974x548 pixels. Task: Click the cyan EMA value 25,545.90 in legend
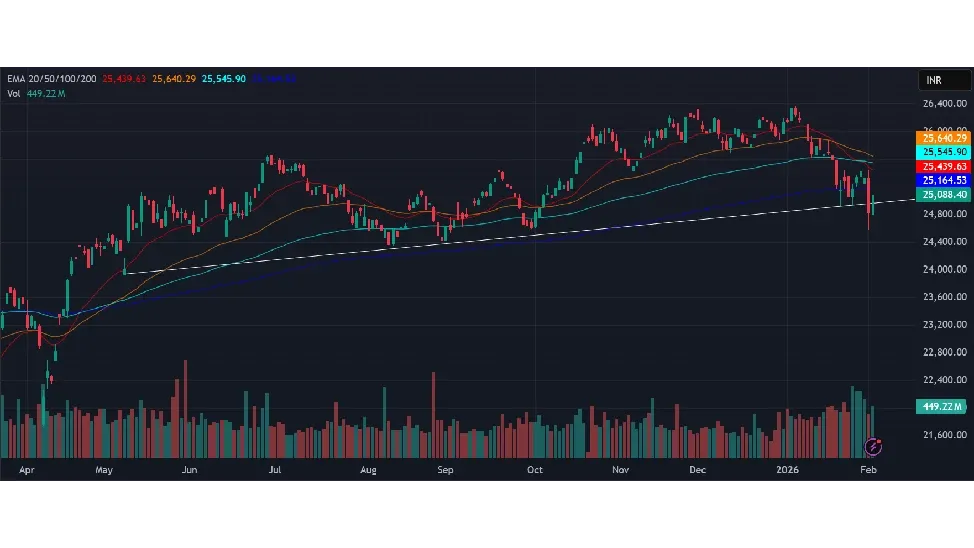[224, 79]
